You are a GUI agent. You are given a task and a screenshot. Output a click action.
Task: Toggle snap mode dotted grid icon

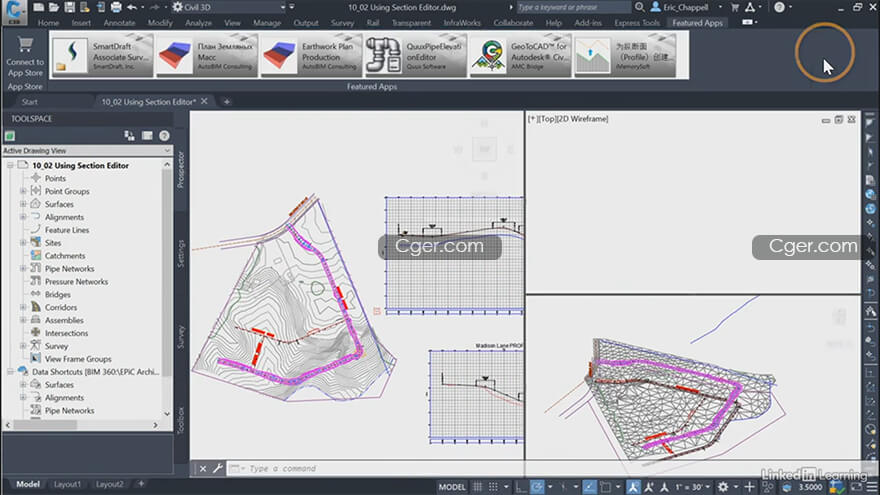coord(493,487)
